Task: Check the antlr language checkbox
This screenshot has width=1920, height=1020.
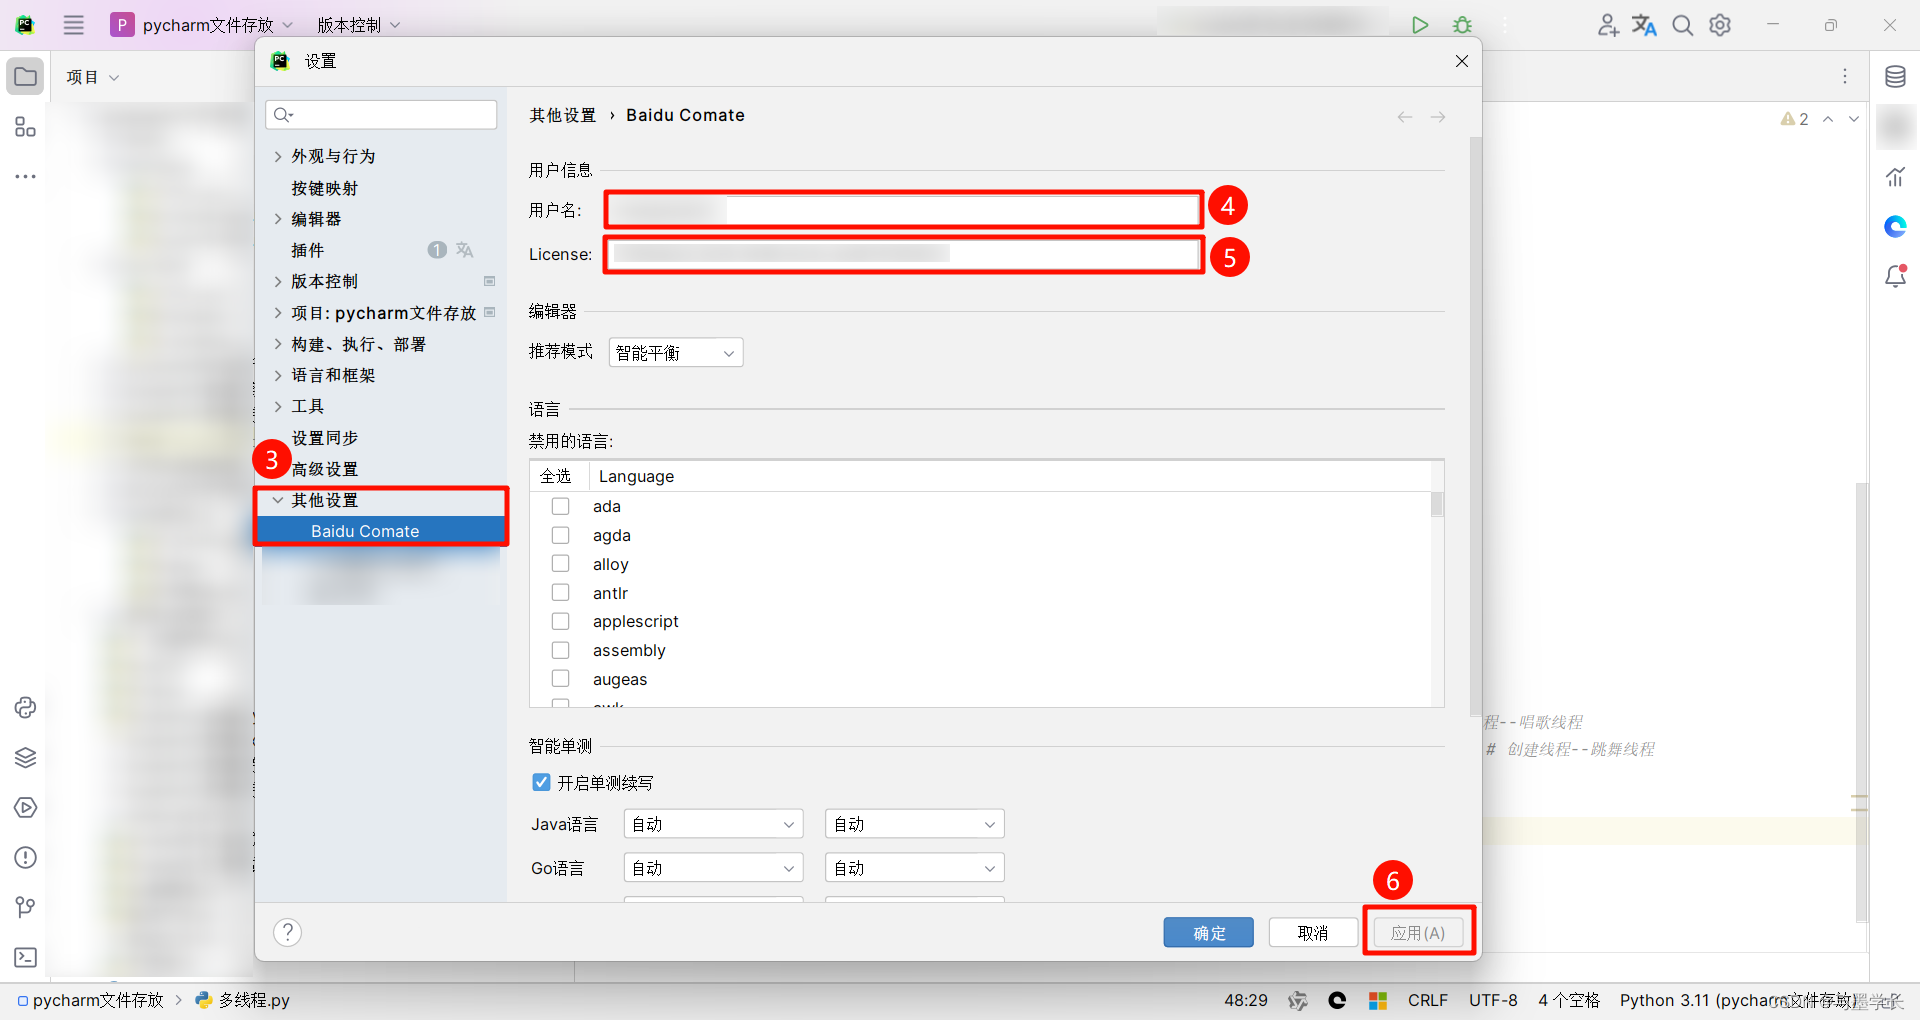Action: pos(561,593)
